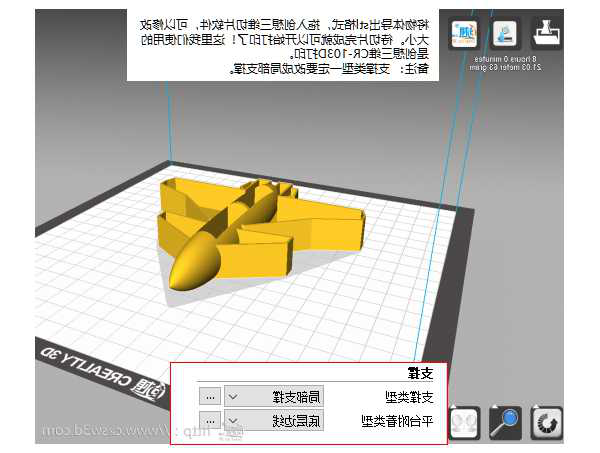The image size is (600, 453).
Task: Click the ... button for 平台附着类型
Action: tap(210, 420)
